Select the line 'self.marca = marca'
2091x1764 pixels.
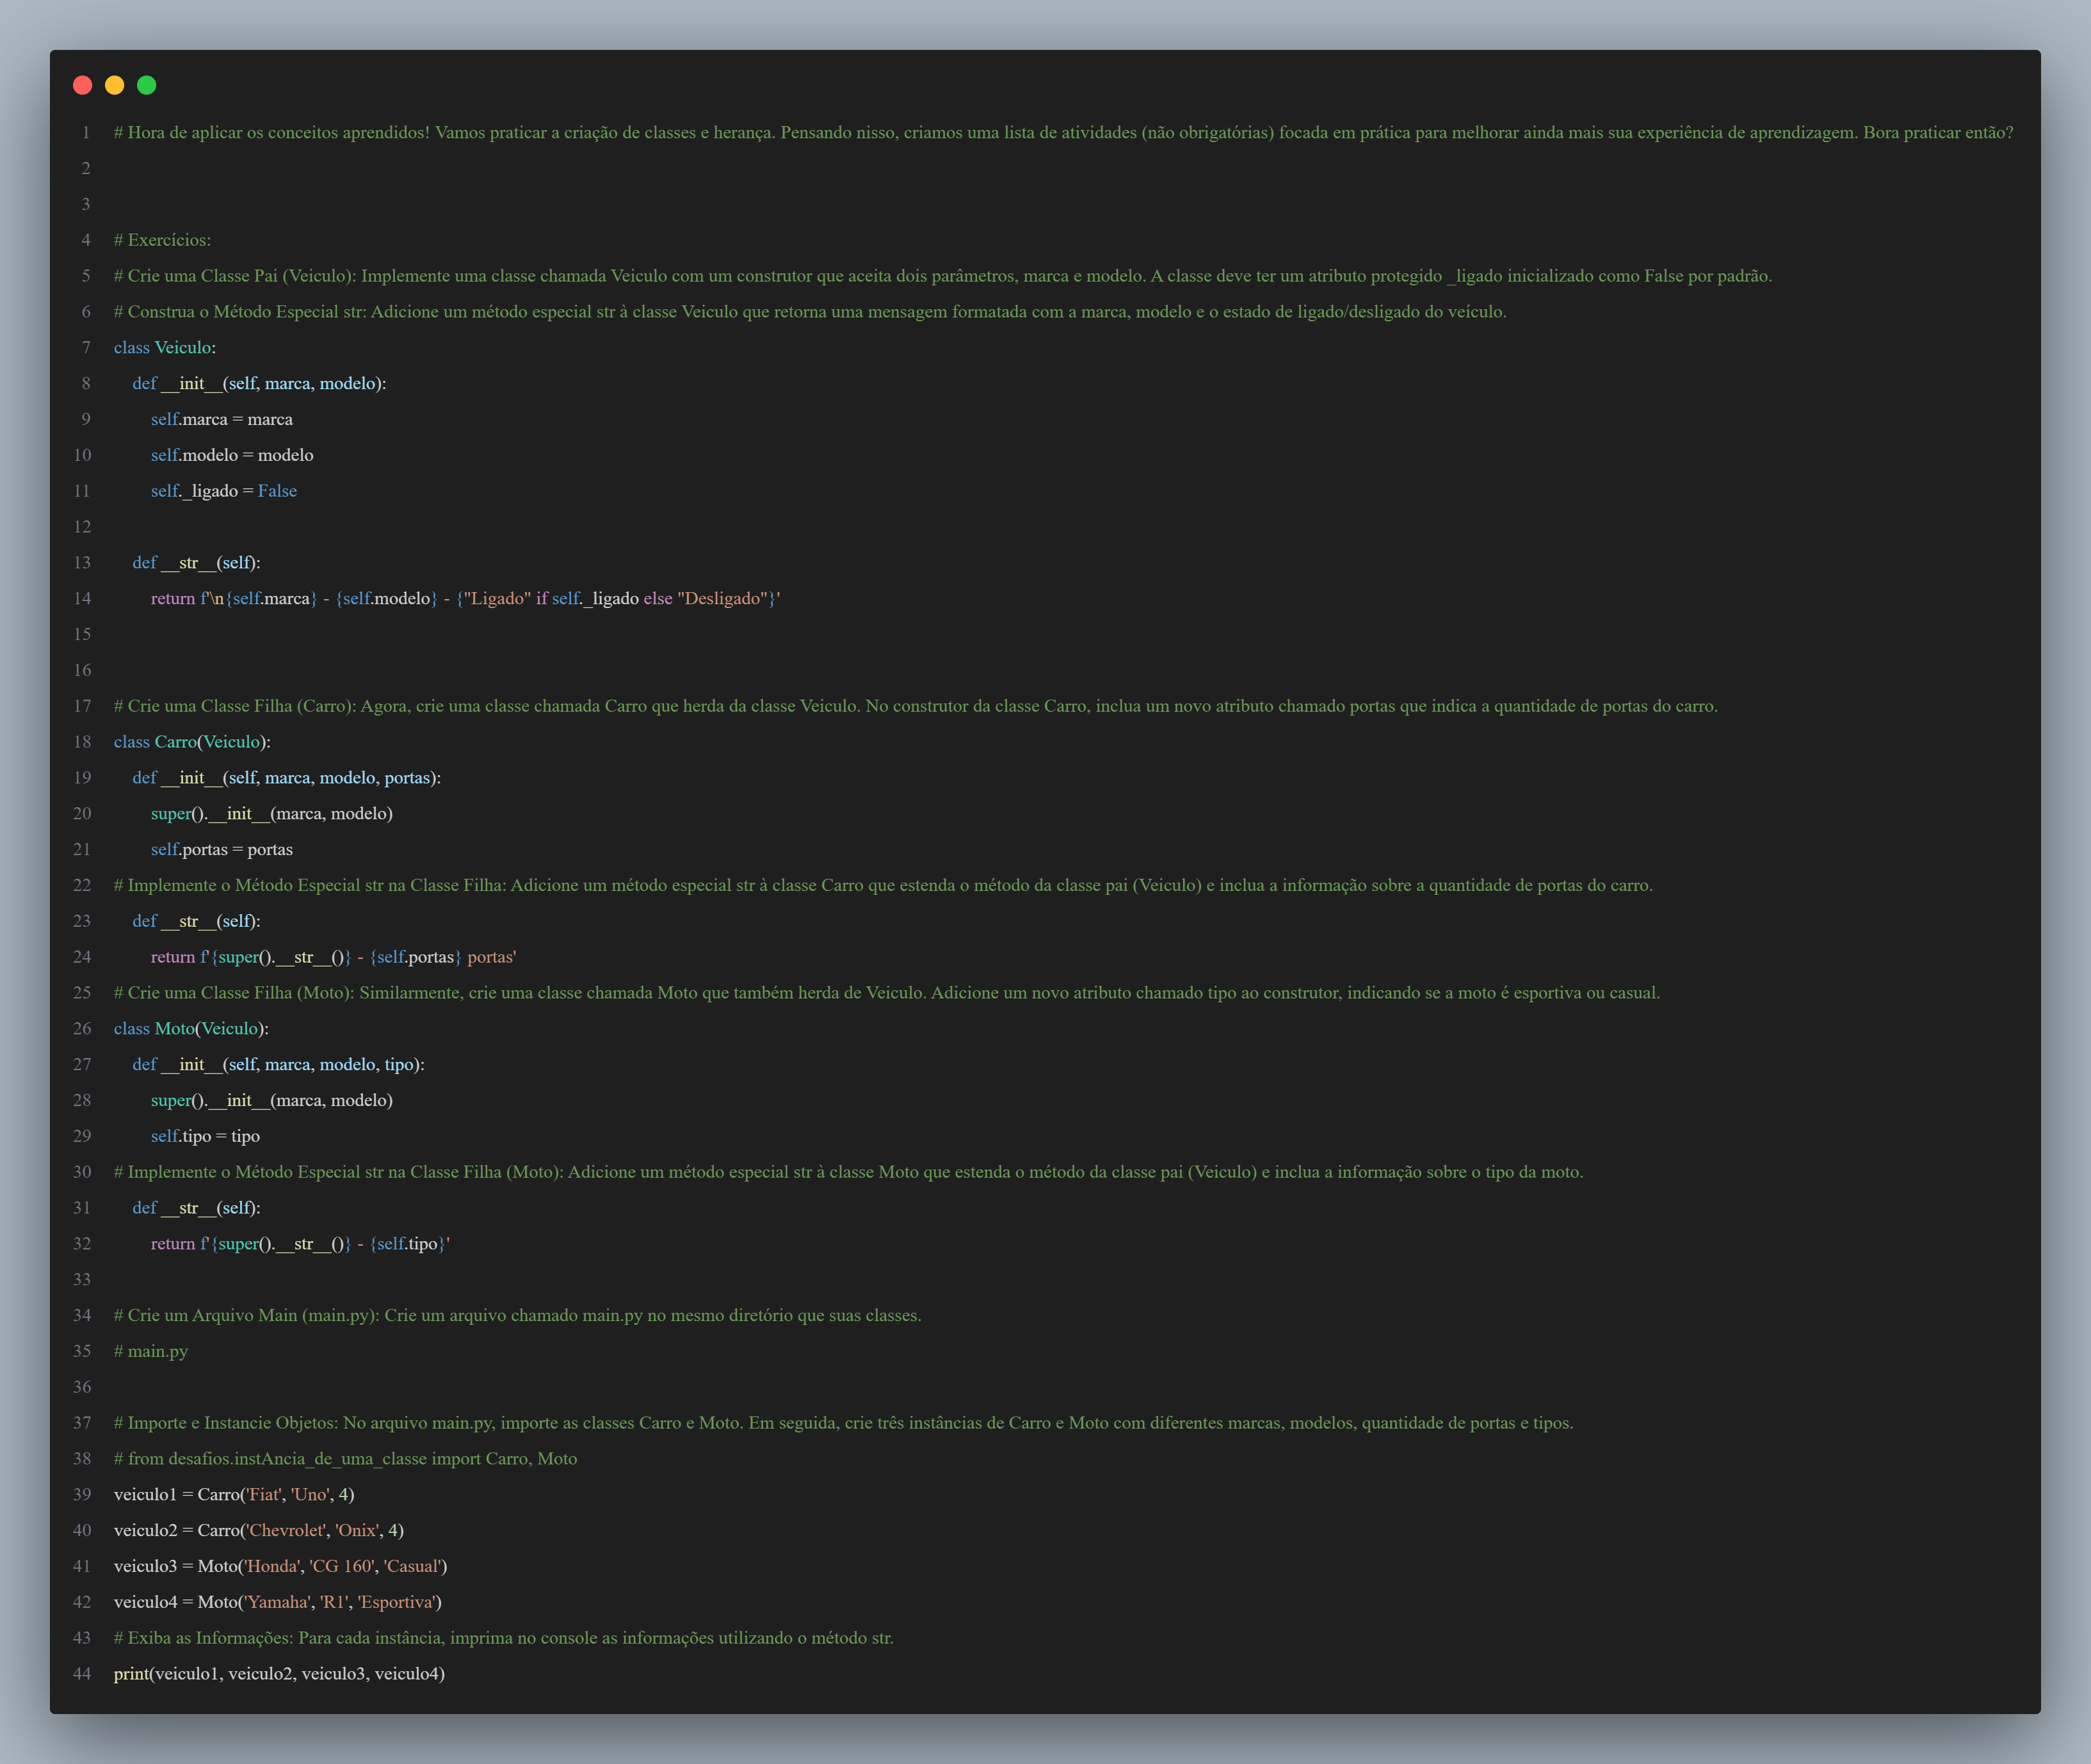click(222, 419)
